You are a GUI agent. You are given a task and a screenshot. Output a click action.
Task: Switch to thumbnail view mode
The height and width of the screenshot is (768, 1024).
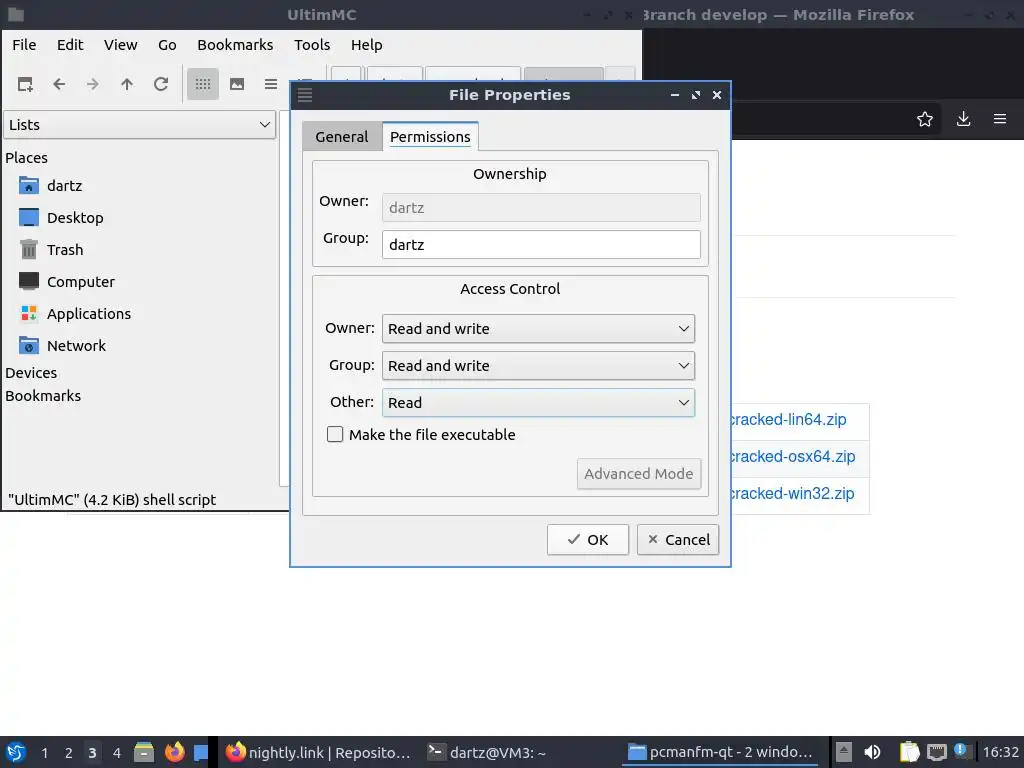click(x=236, y=84)
